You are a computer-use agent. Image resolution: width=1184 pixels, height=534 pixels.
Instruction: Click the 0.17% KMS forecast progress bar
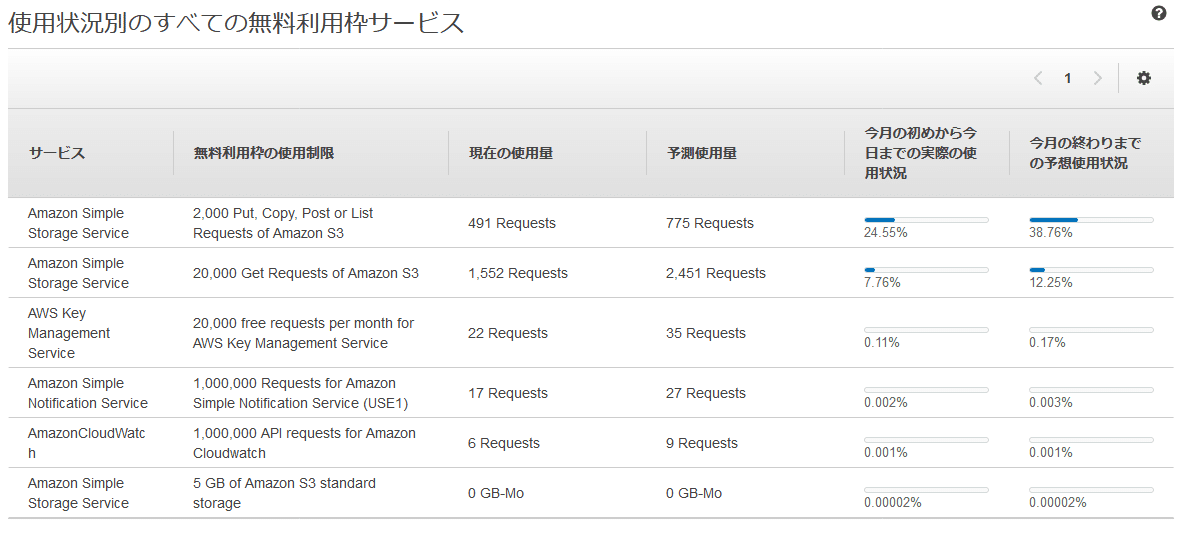tap(1091, 330)
